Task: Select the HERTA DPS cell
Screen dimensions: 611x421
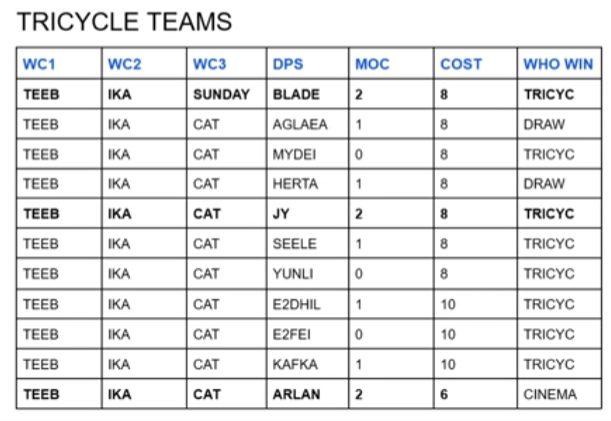Action: point(308,184)
